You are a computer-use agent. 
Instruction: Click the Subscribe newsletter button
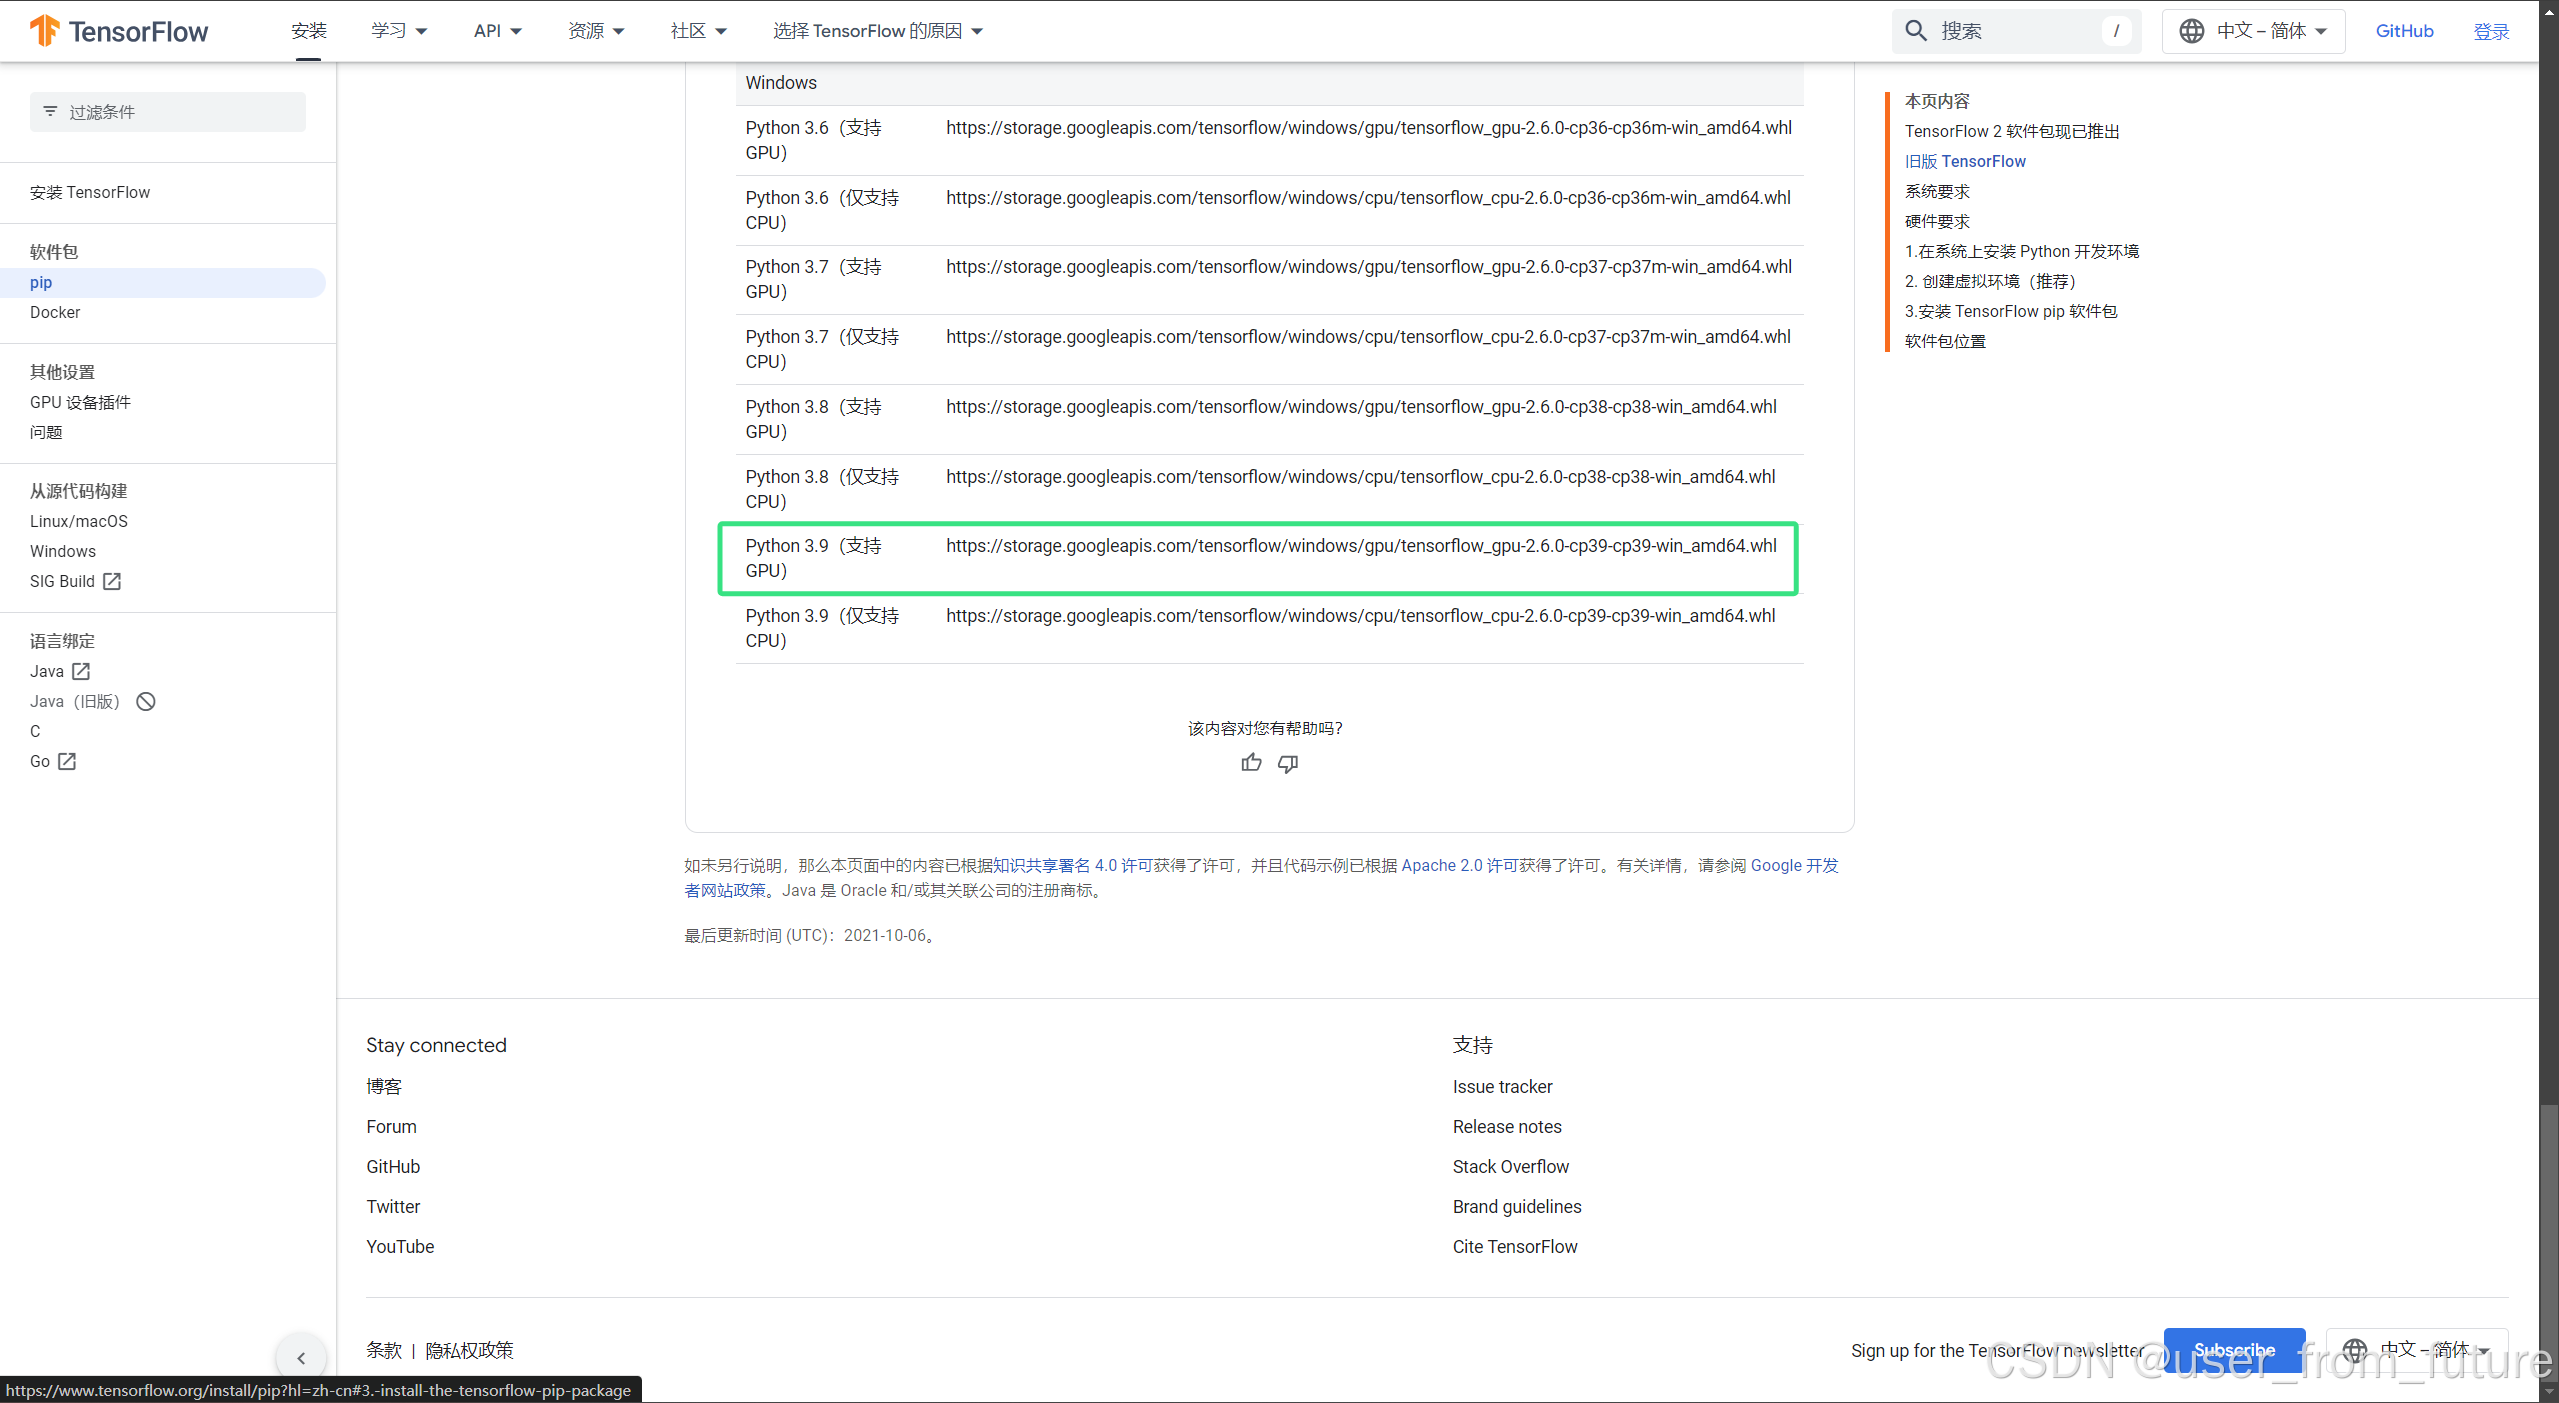pos(2234,1349)
